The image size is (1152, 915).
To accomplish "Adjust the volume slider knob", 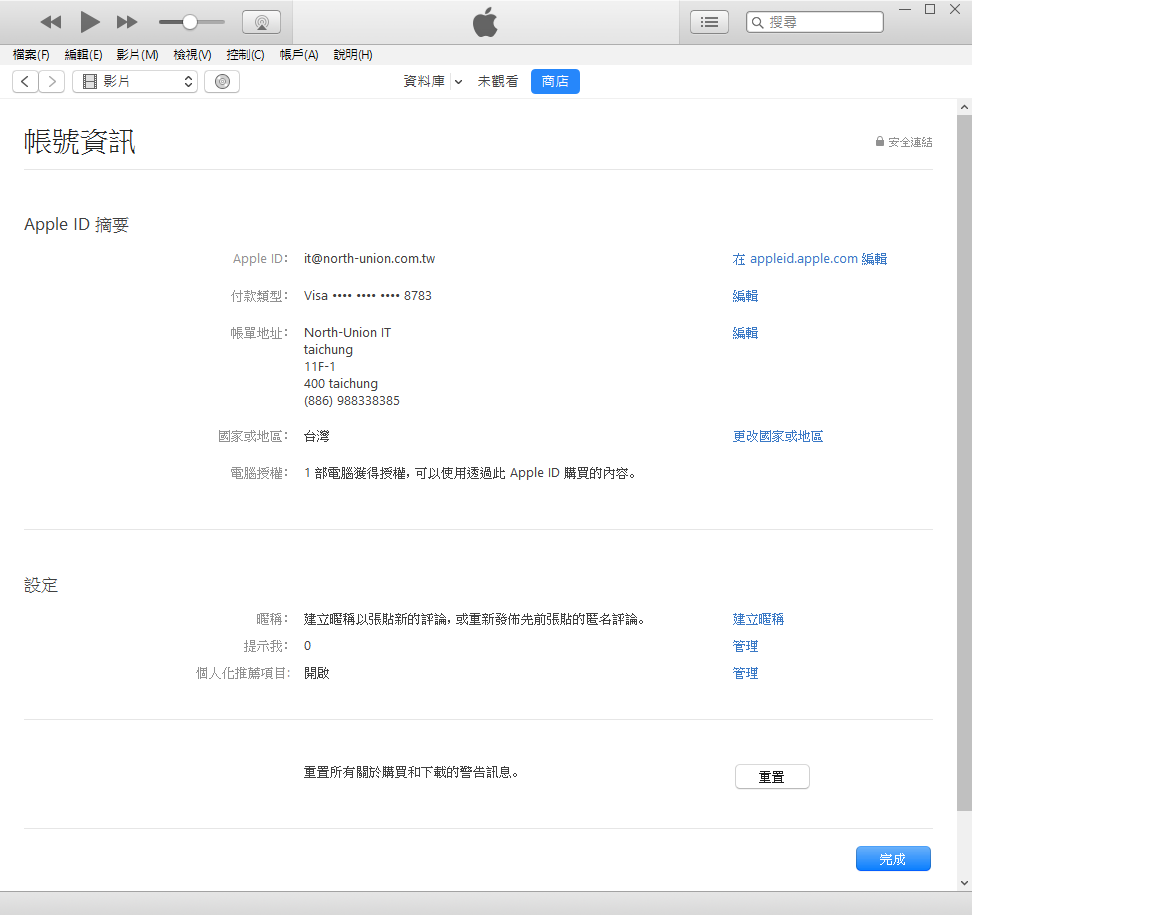I will pos(189,22).
